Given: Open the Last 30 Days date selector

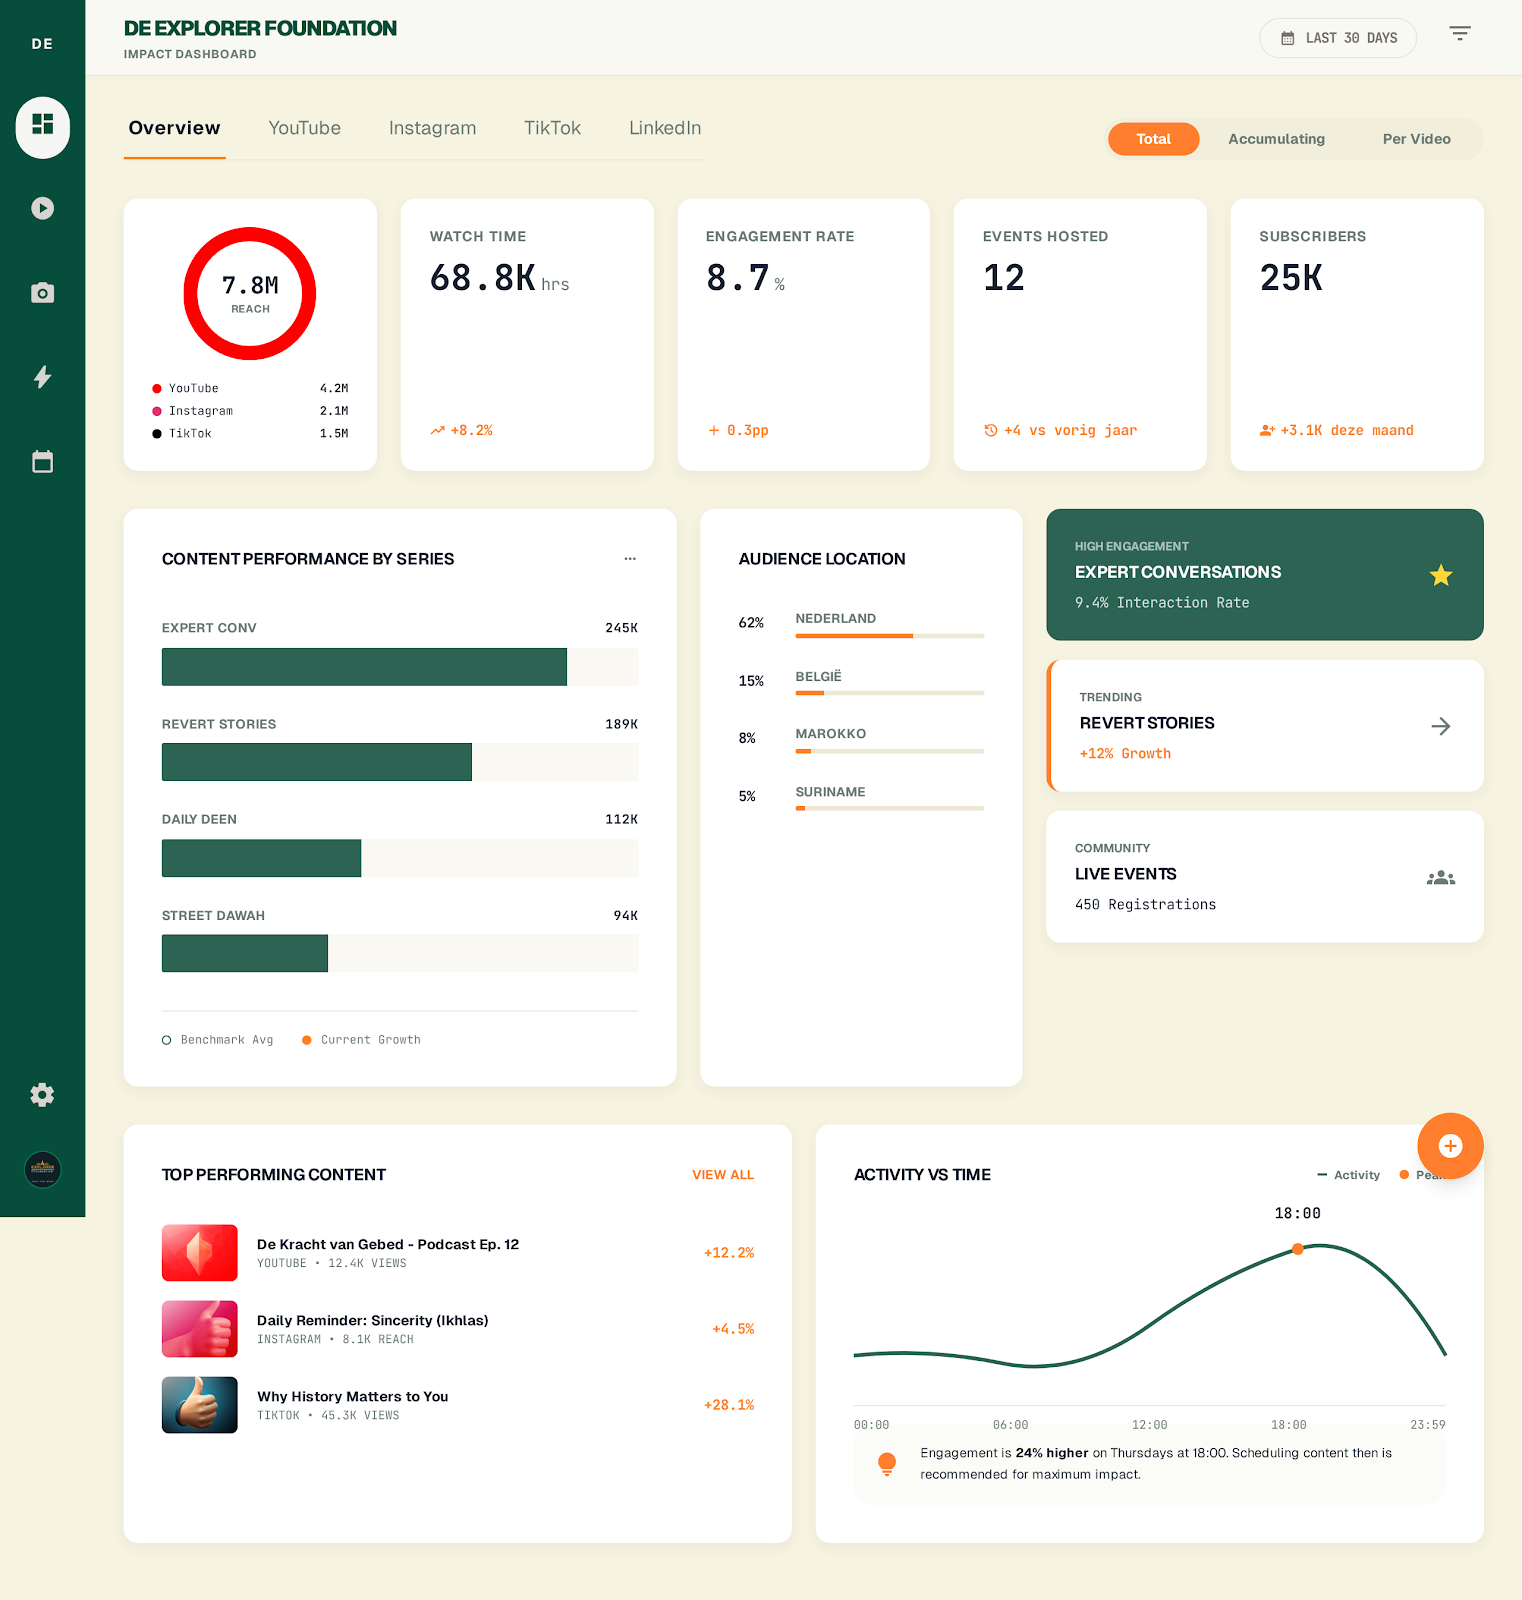Looking at the screenshot, I should coord(1338,38).
